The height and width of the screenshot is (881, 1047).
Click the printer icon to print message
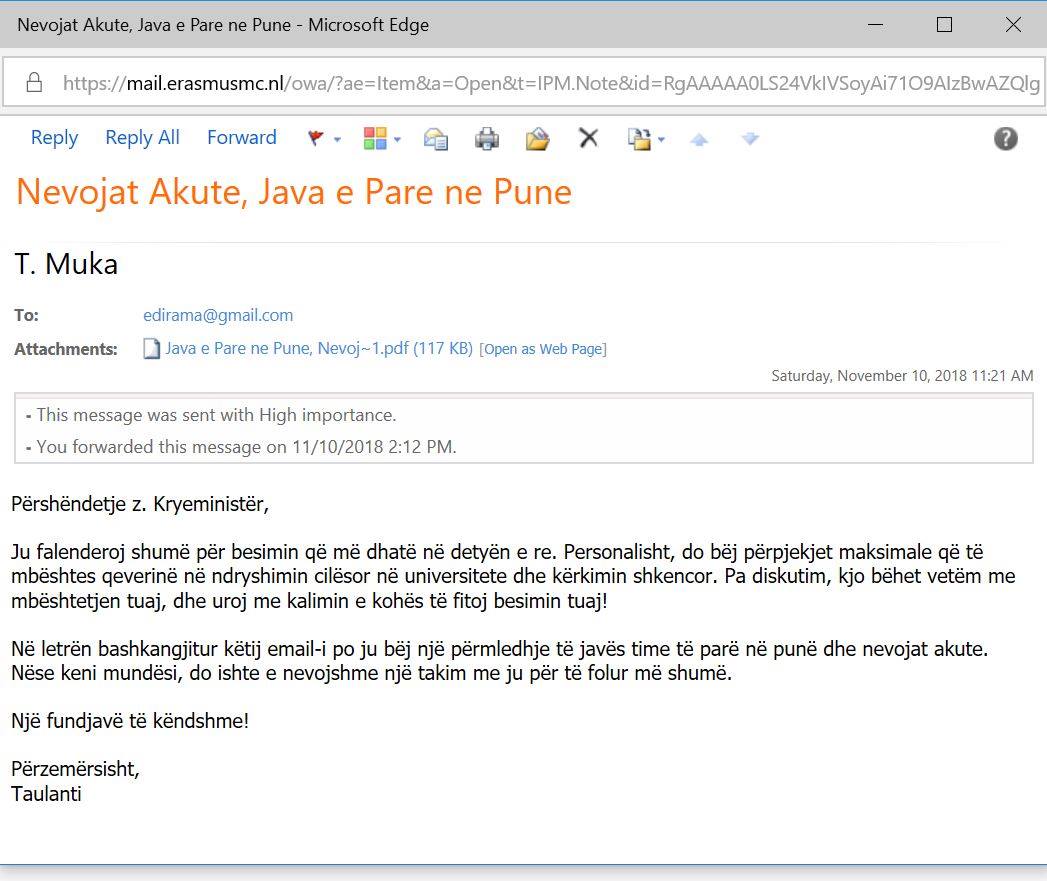click(487, 139)
